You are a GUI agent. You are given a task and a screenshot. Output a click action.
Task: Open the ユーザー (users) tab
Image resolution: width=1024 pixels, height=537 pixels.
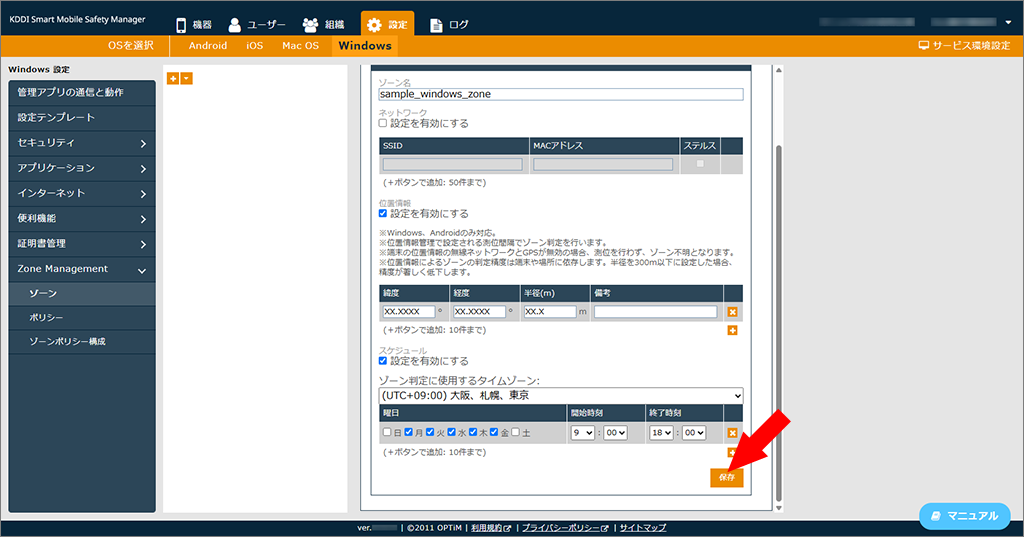[x=257, y=25]
